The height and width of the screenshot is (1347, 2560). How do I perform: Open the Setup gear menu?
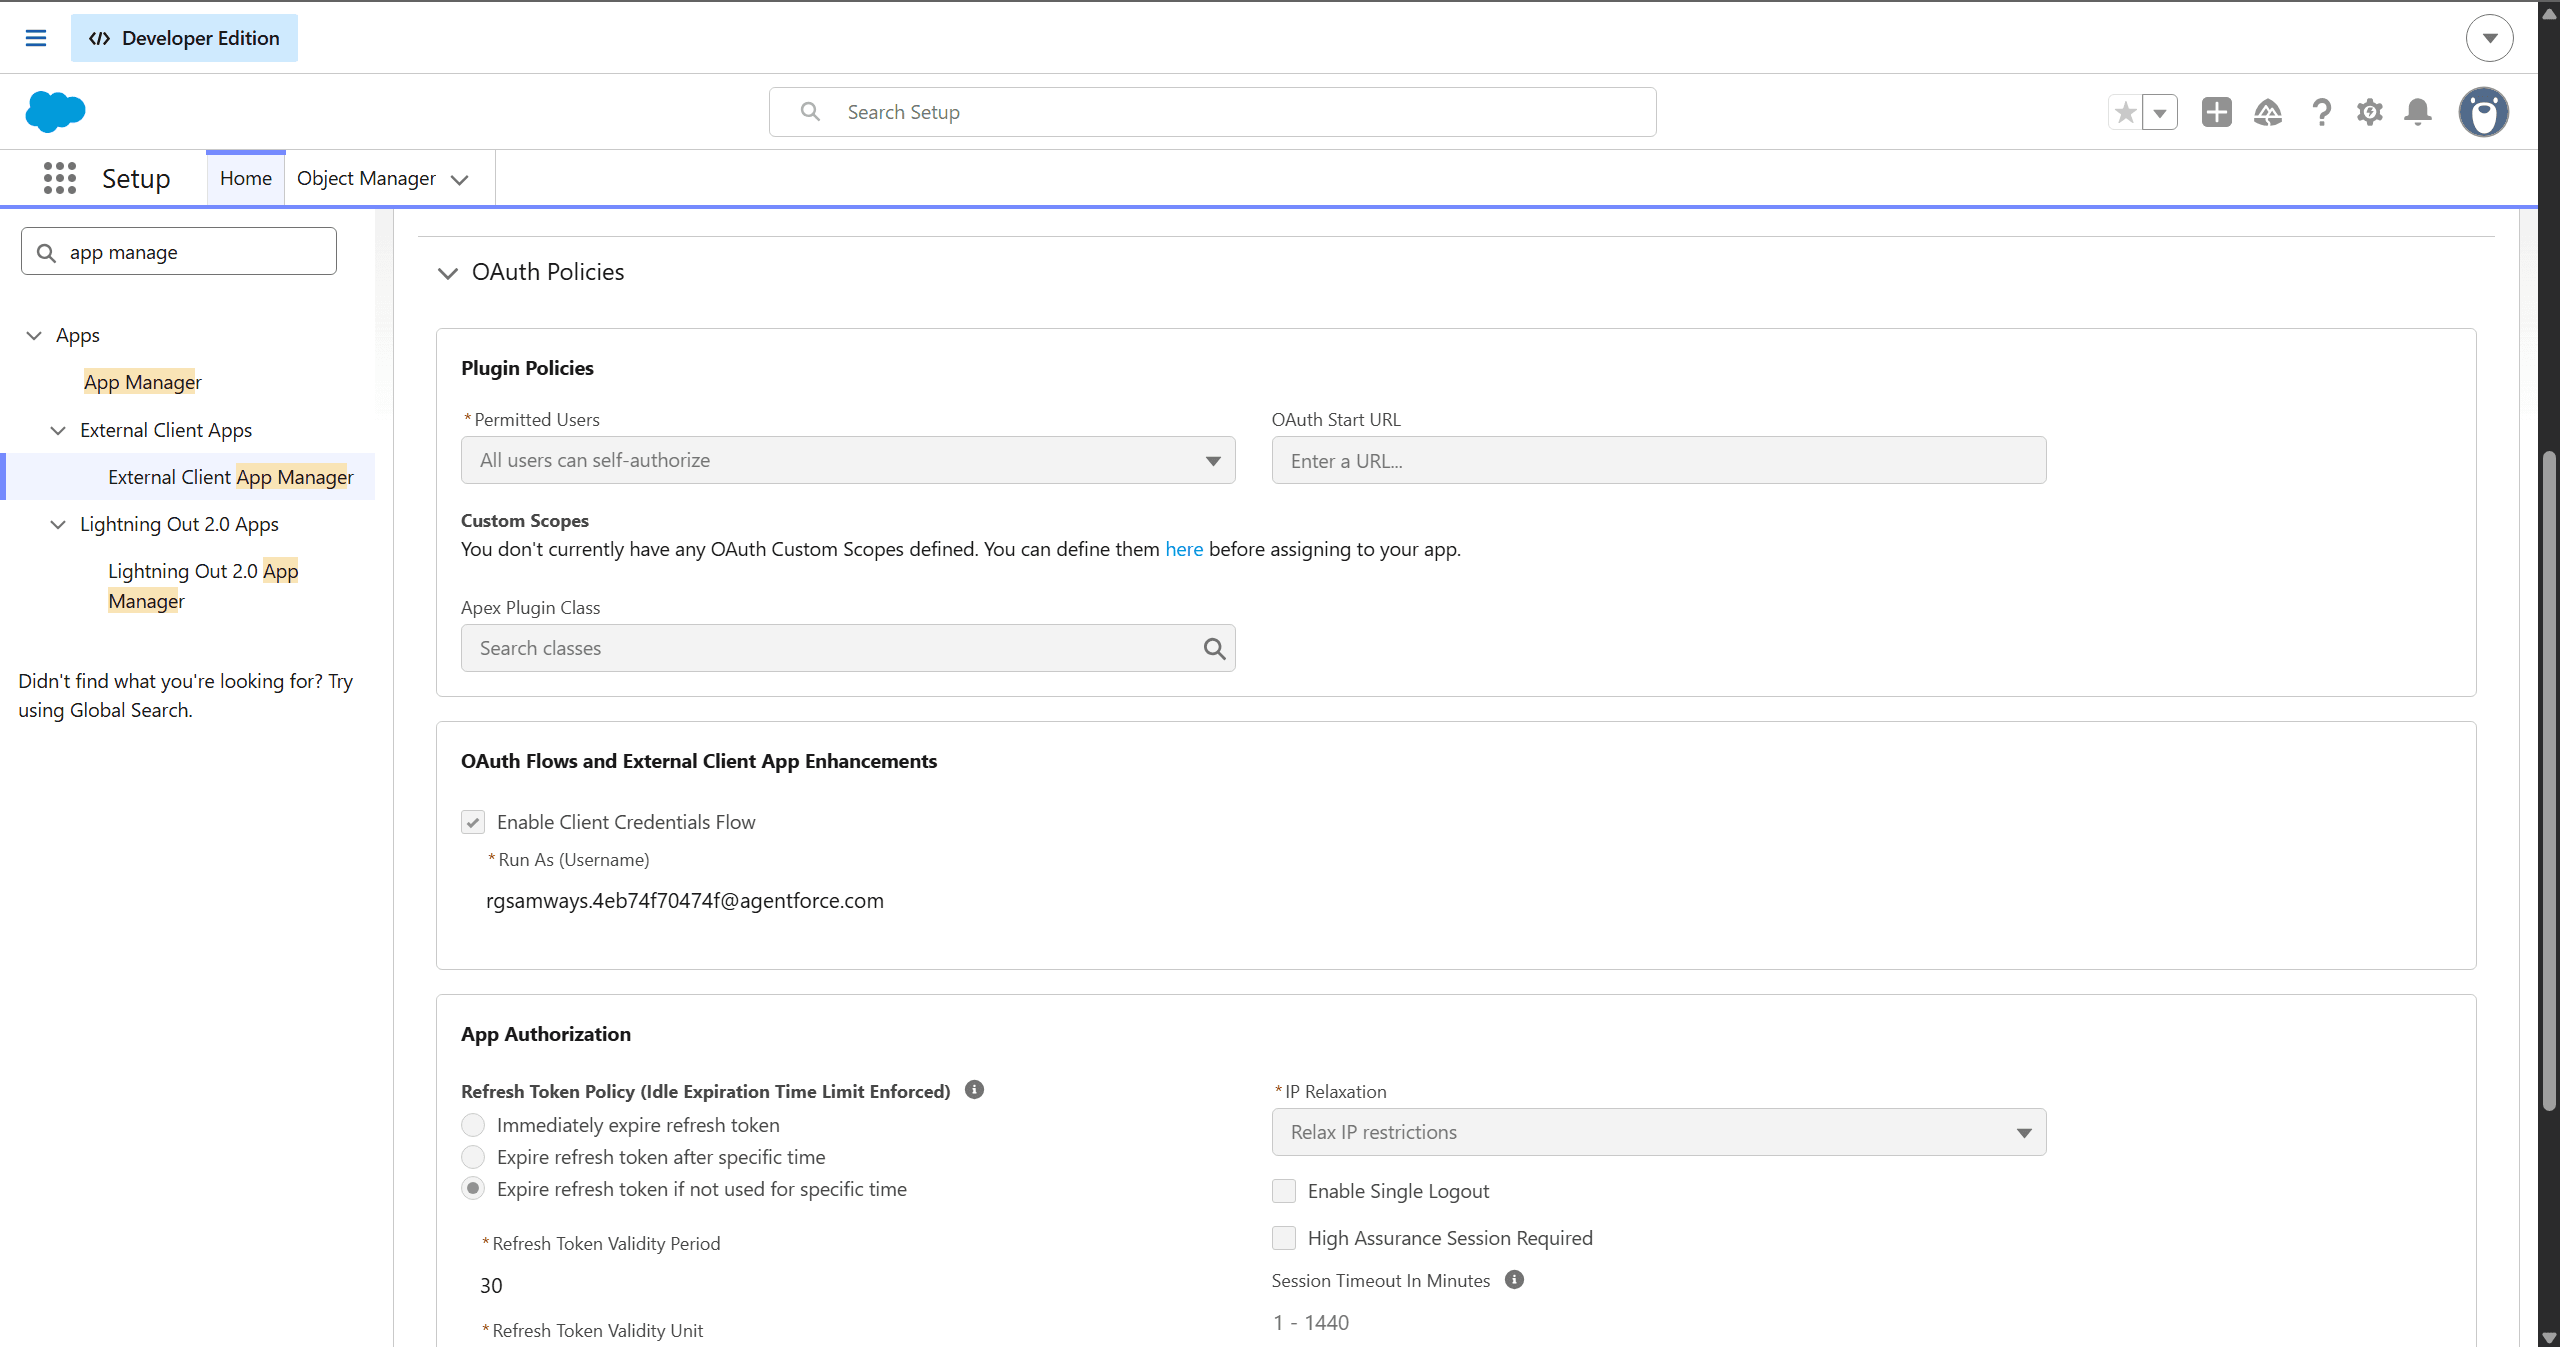point(2370,112)
